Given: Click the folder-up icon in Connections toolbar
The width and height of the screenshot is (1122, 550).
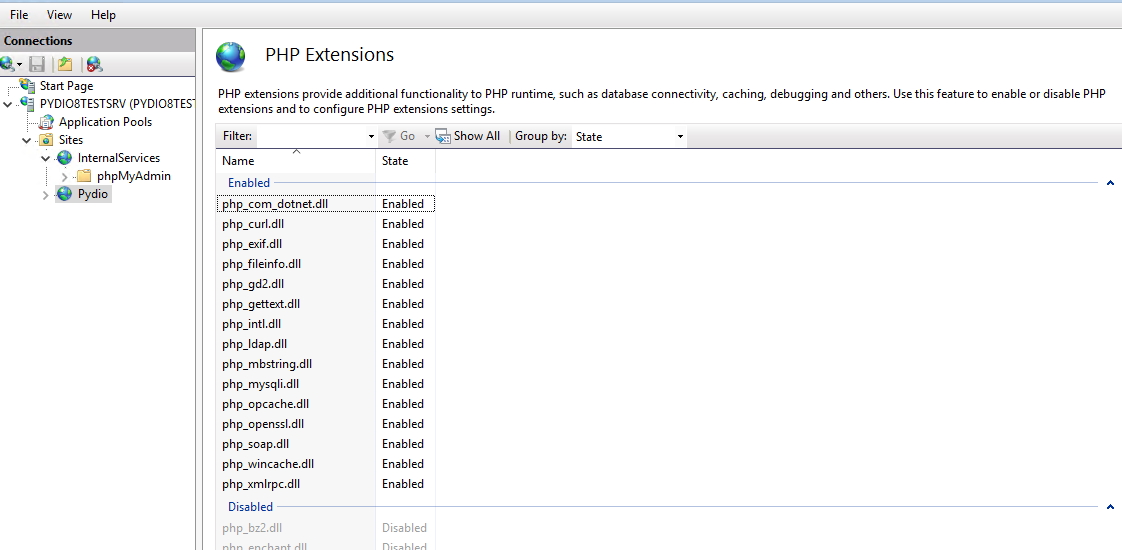Looking at the screenshot, I should pyautogui.click(x=65, y=64).
